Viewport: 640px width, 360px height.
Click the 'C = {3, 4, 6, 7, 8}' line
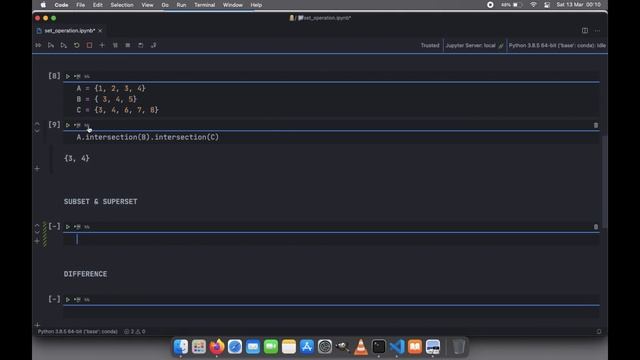(118, 110)
